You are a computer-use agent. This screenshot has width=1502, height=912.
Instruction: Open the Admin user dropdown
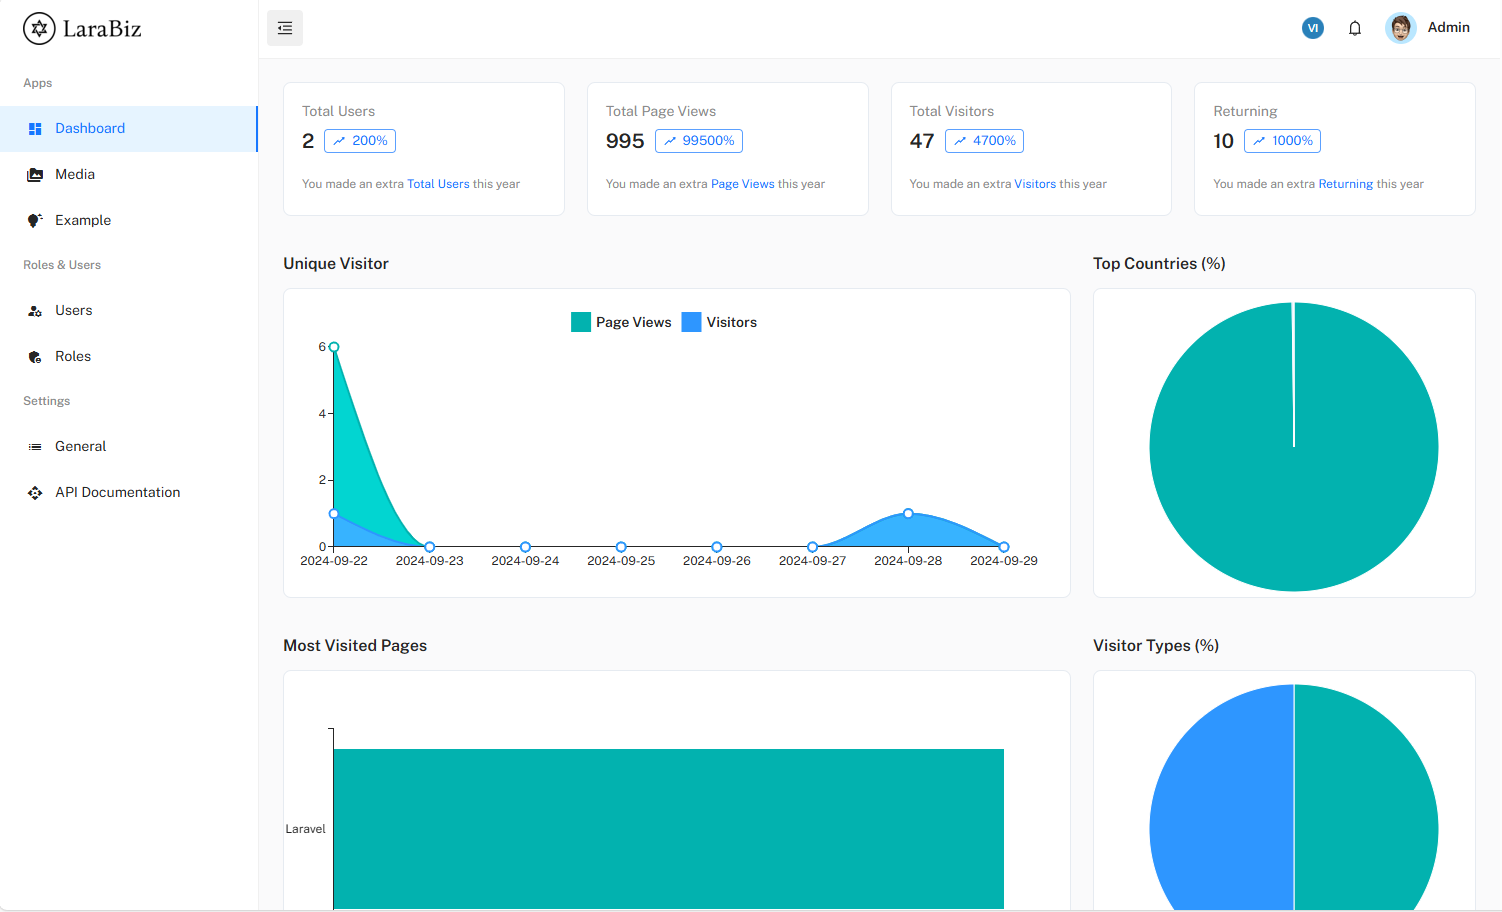[1428, 28]
